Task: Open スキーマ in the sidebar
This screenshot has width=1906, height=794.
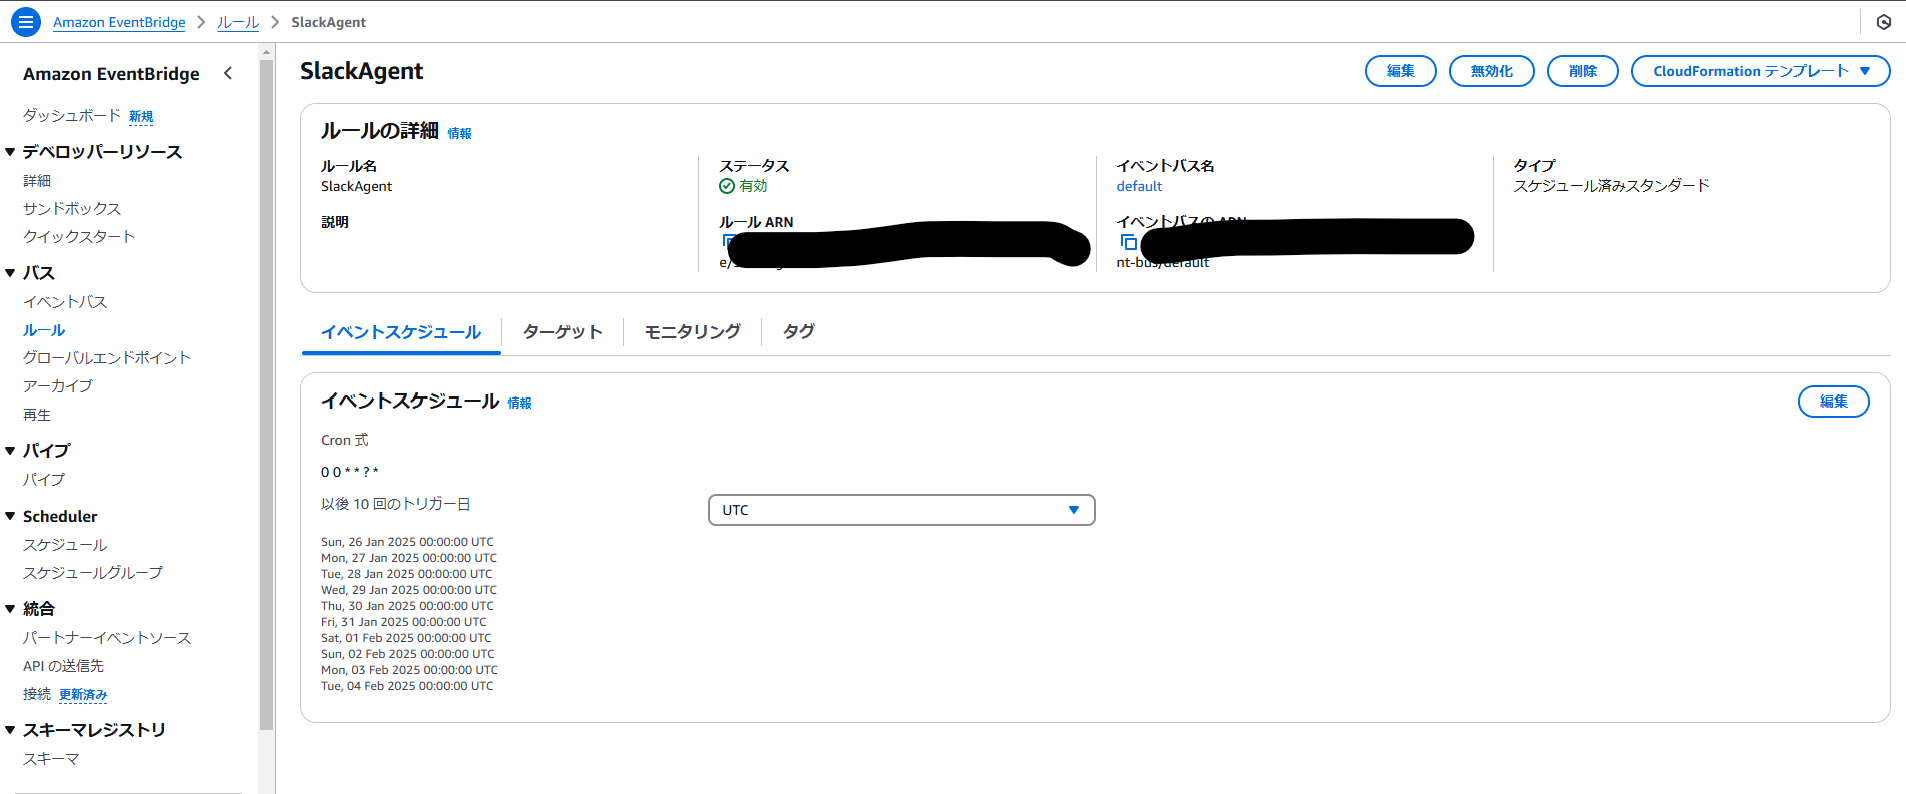Action: pyautogui.click(x=51, y=759)
